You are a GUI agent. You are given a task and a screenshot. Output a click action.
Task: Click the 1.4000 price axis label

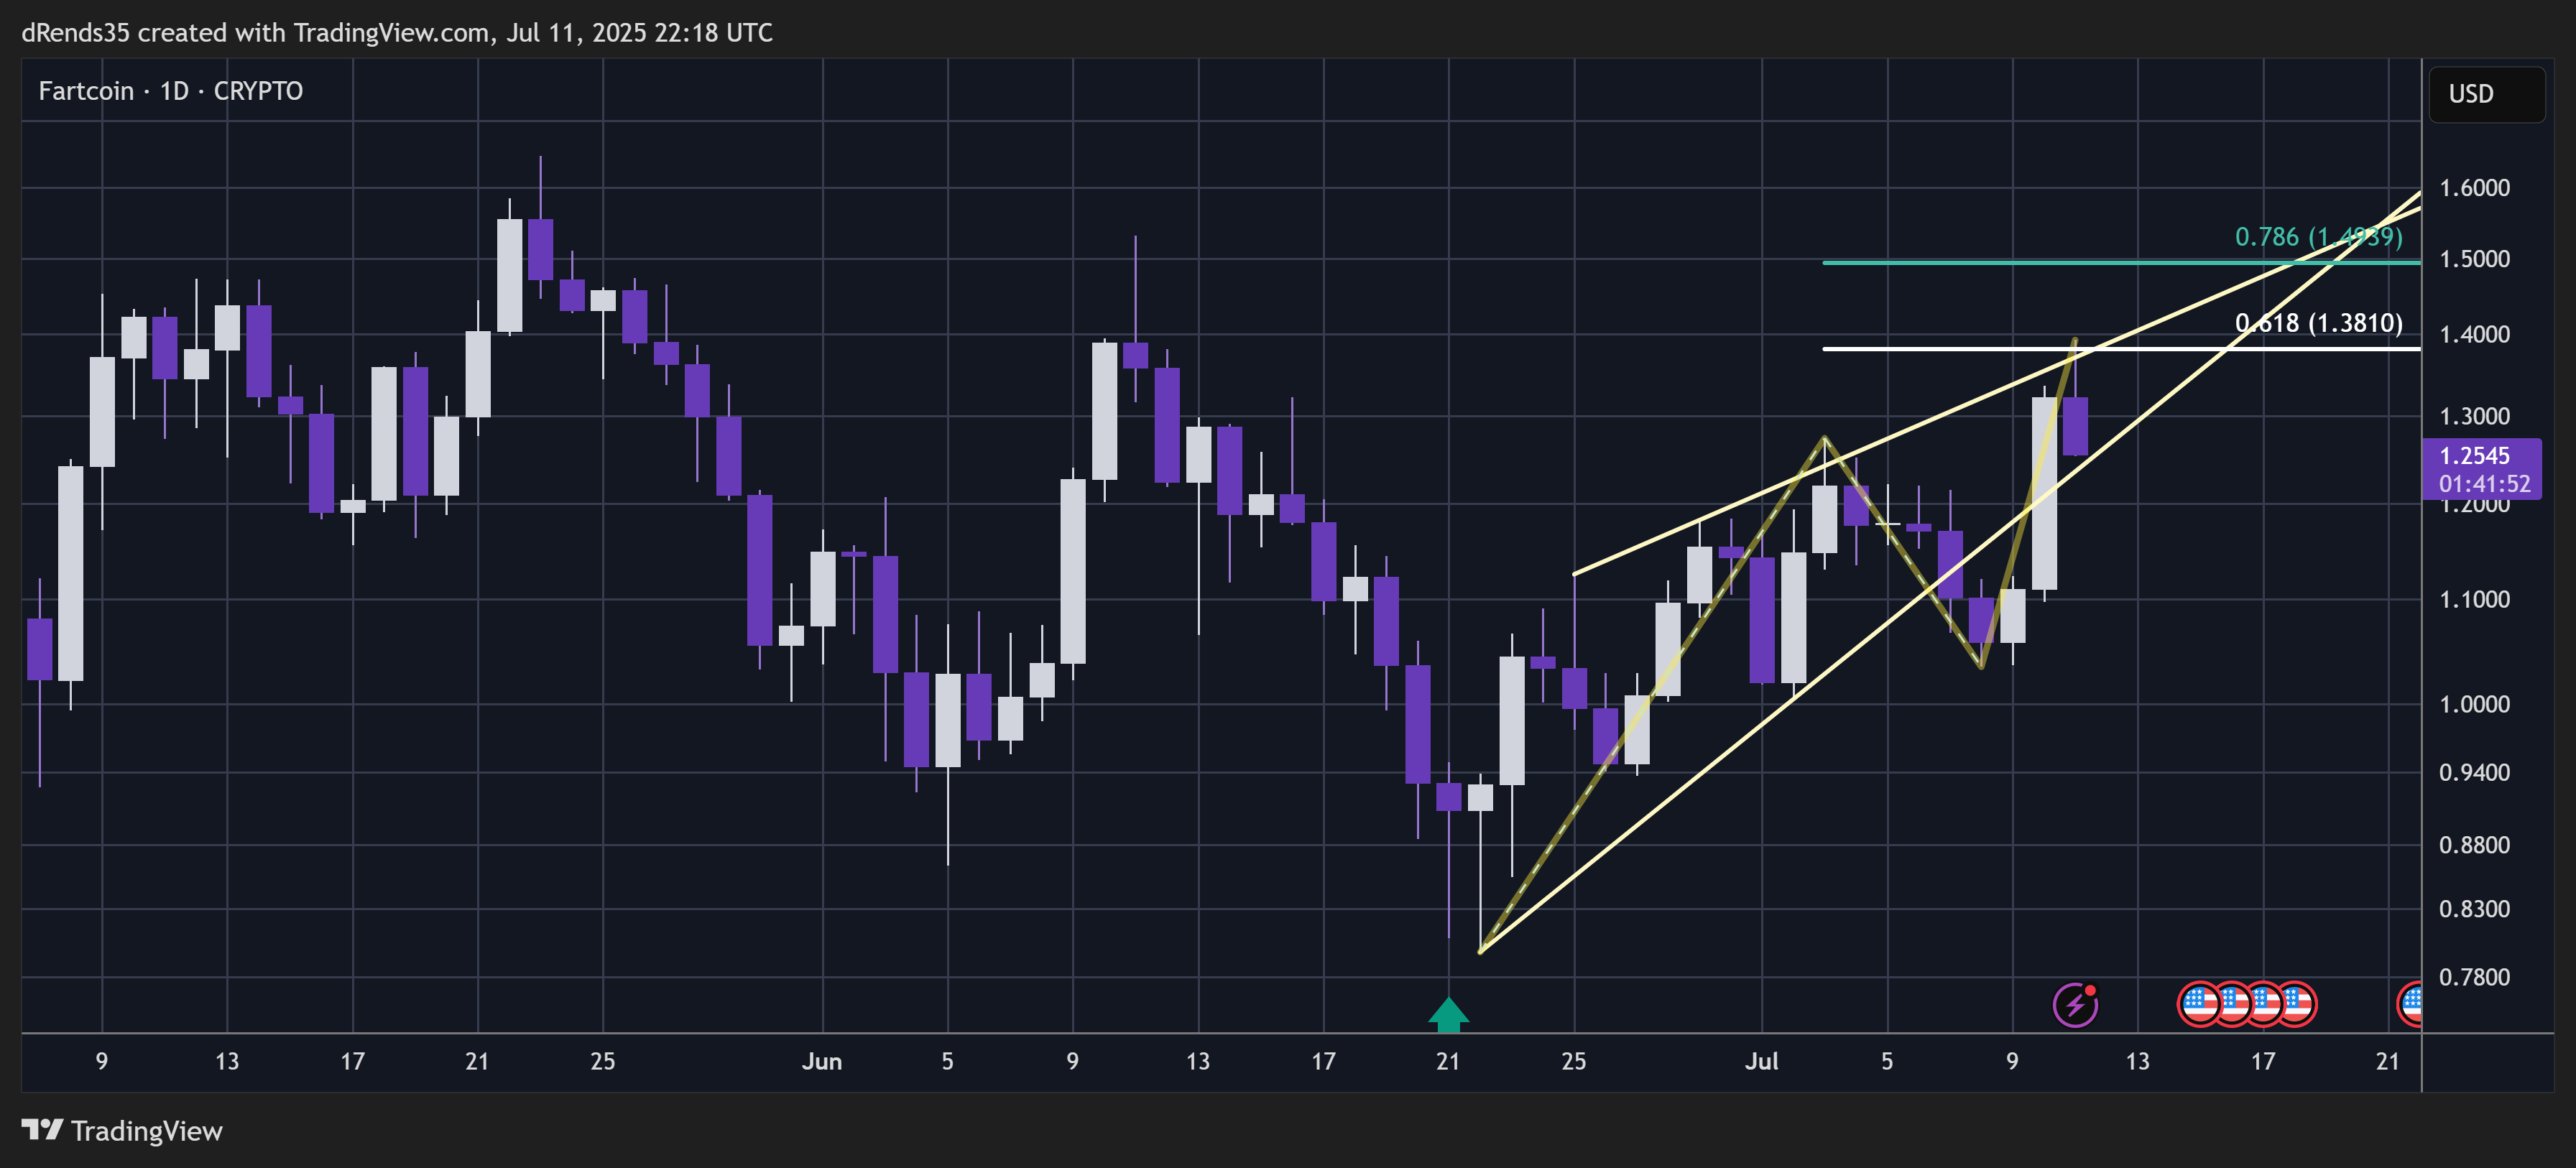click(x=2475, y=334)
